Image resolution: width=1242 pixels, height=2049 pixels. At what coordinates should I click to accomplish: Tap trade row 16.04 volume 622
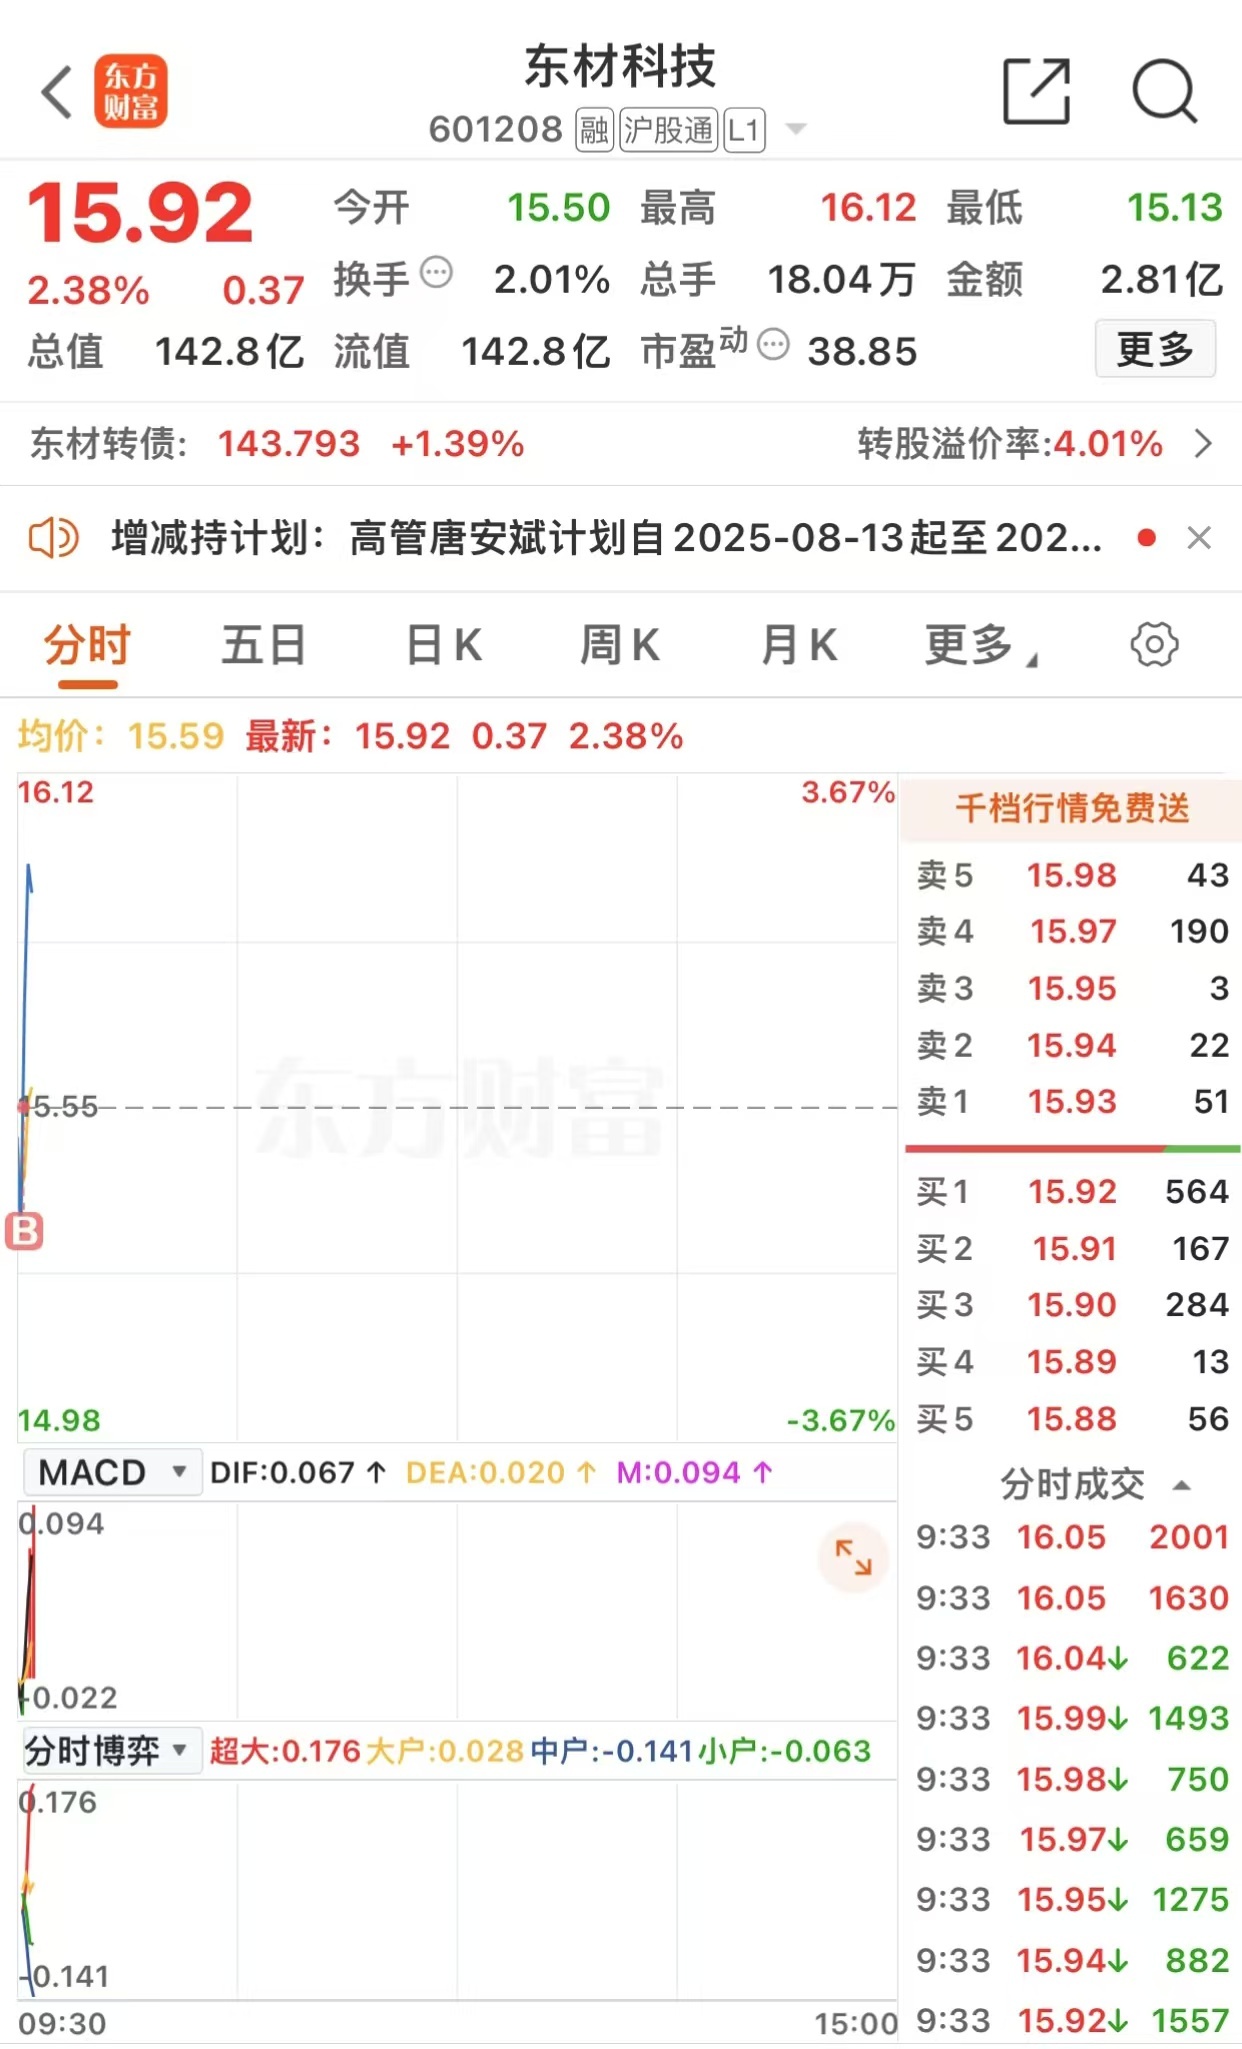[1072, 1658]
